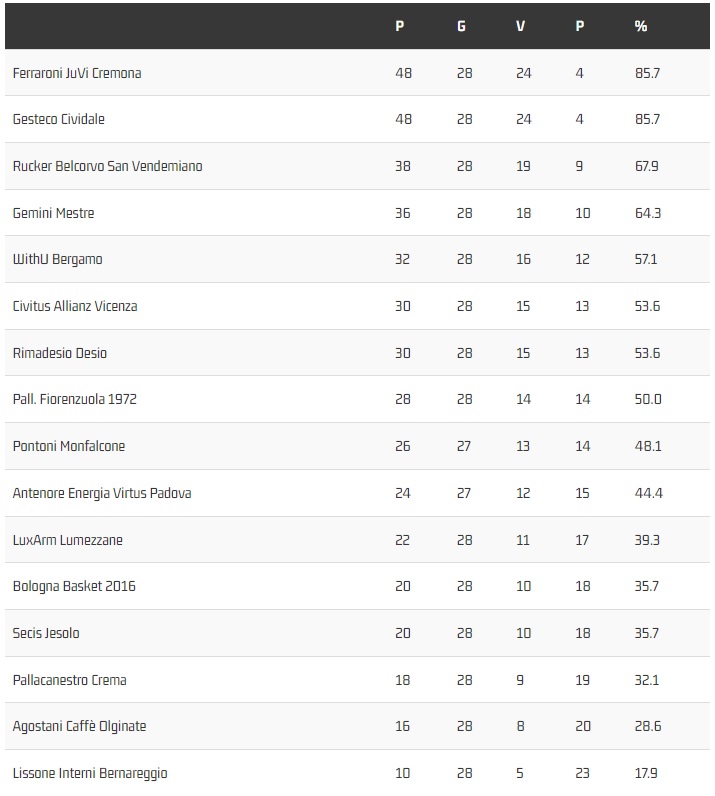Open Pallacanestro Crema team entry
This screenshot has height=796, width=715.
click(x=69, y=680)
